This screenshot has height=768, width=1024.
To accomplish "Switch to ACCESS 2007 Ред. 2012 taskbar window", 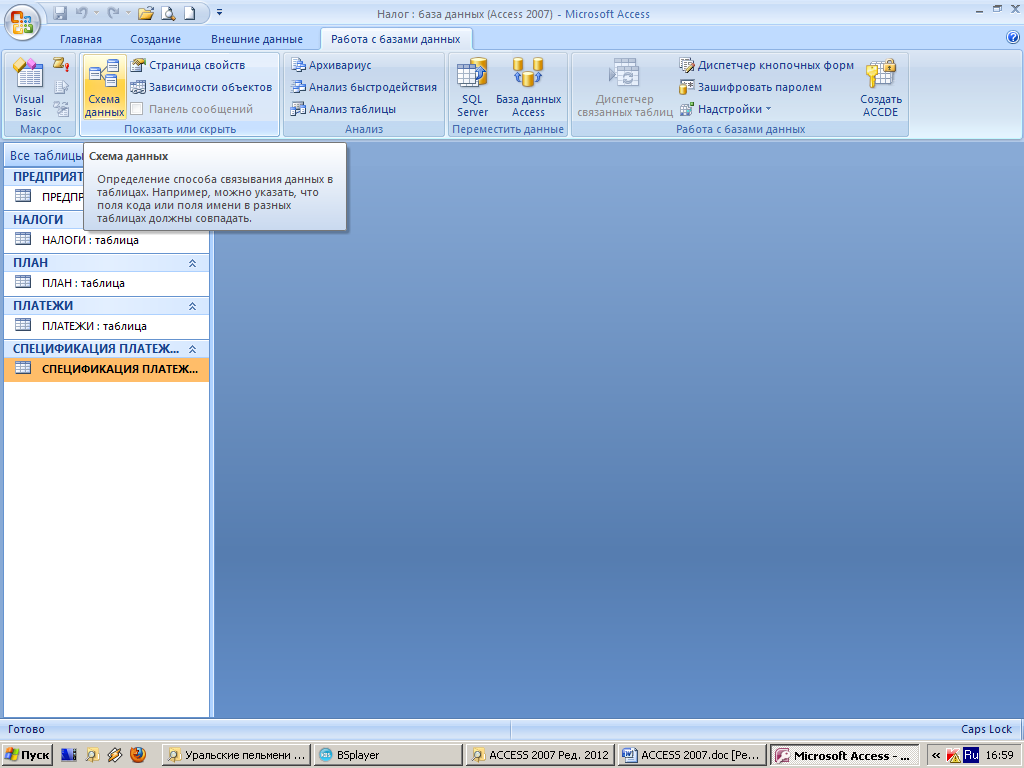I will [541, 755].
